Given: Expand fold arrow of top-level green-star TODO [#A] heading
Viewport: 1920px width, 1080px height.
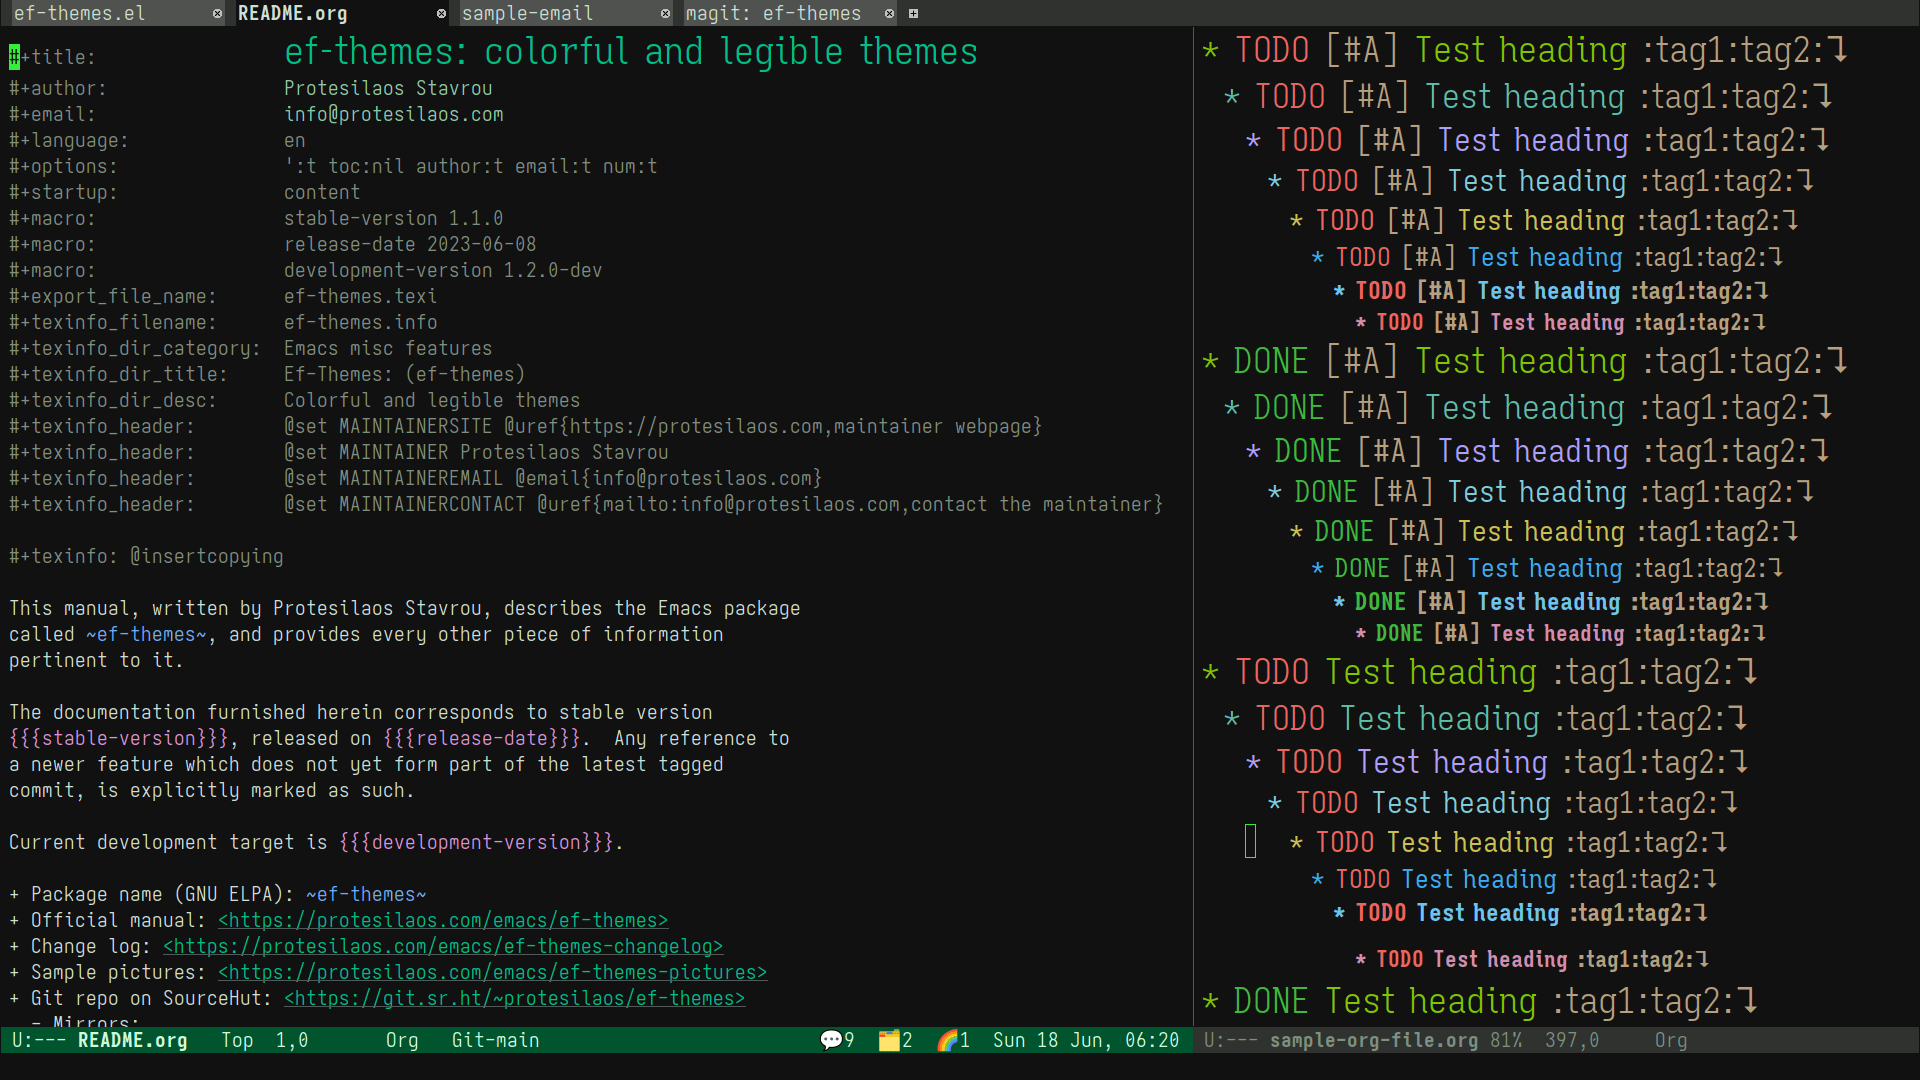Looking at the screenshot, I should [1837, 49].
